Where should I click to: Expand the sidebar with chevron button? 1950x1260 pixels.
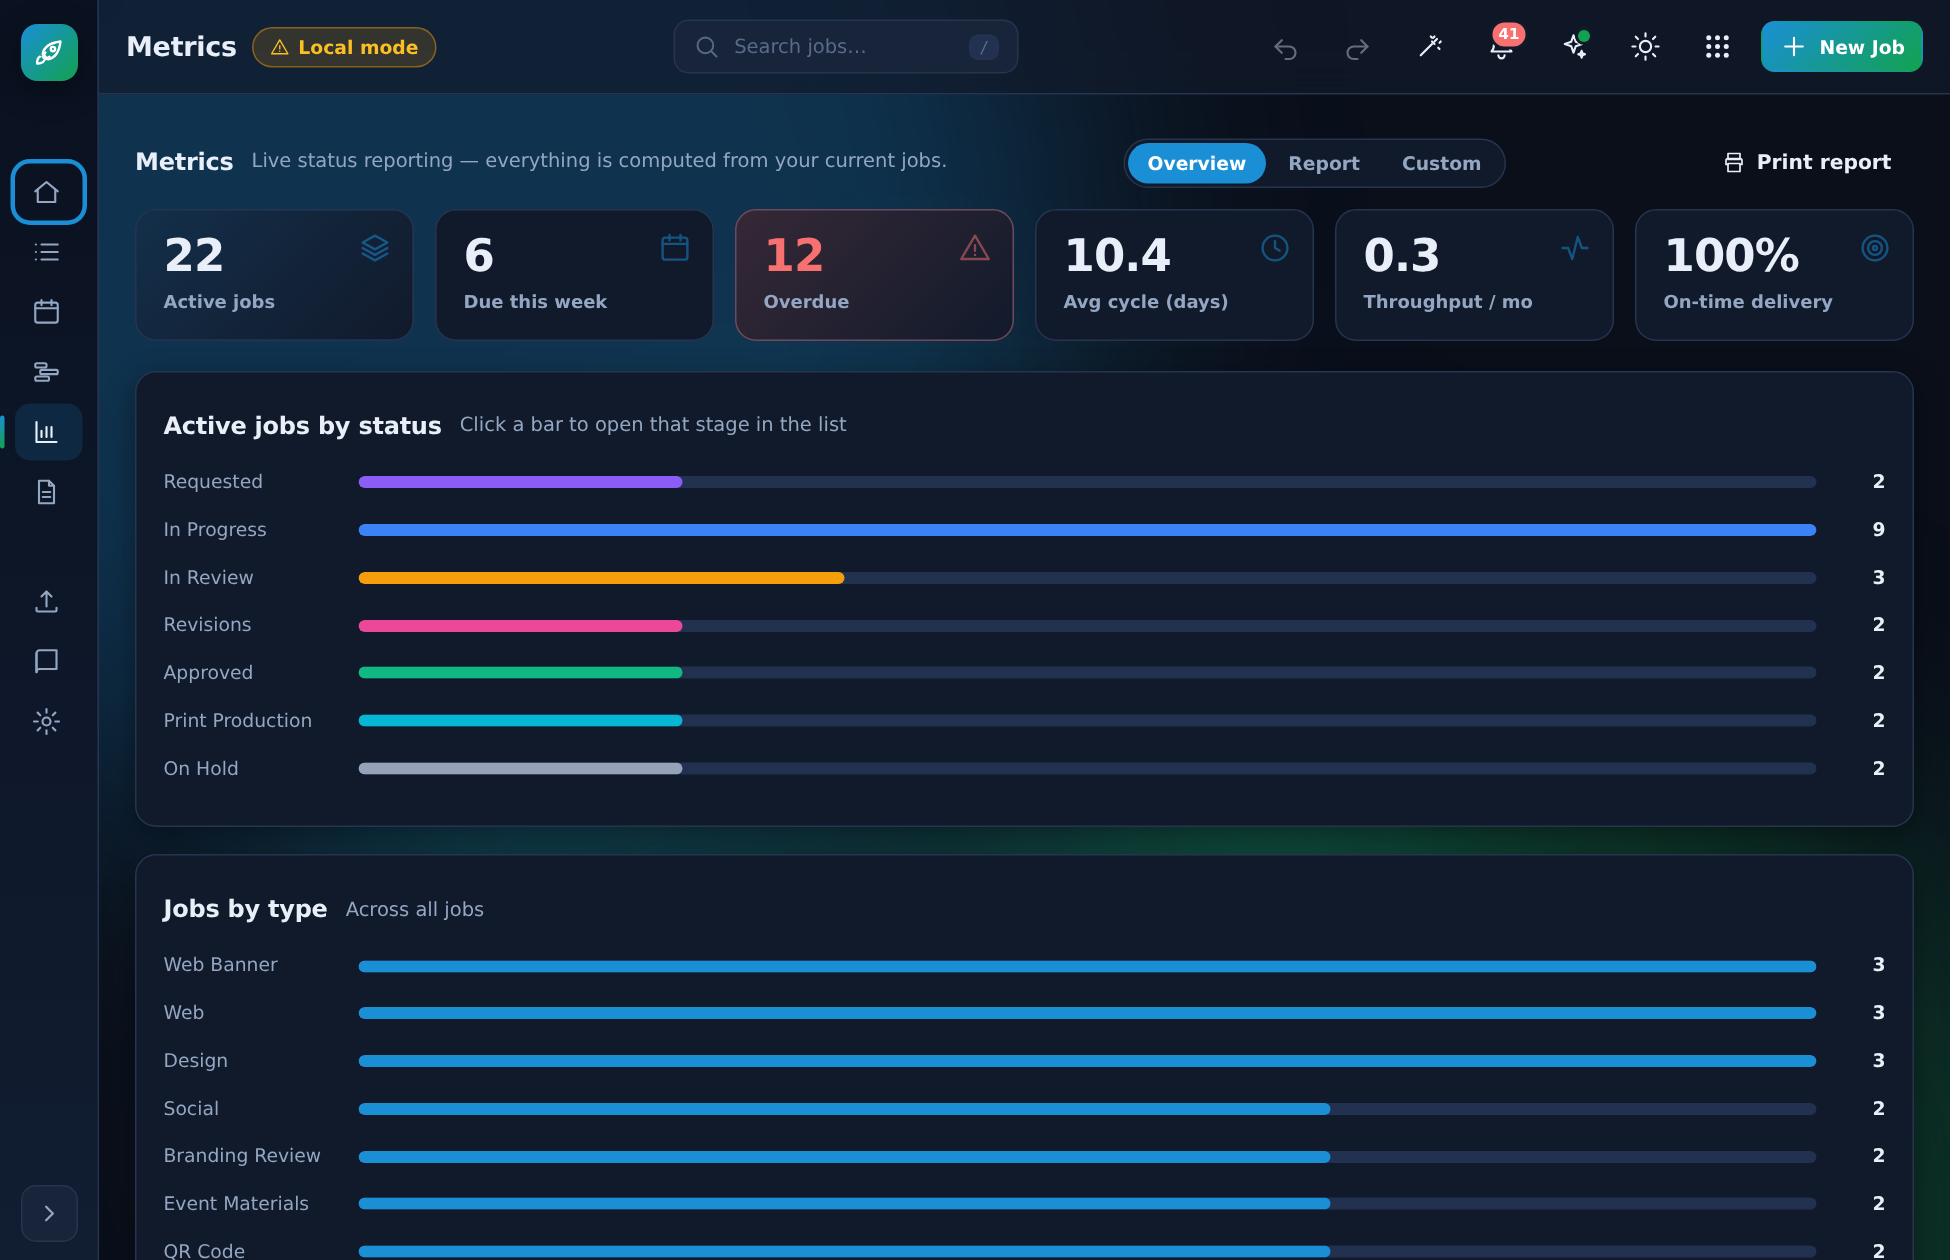point(49,1213)
